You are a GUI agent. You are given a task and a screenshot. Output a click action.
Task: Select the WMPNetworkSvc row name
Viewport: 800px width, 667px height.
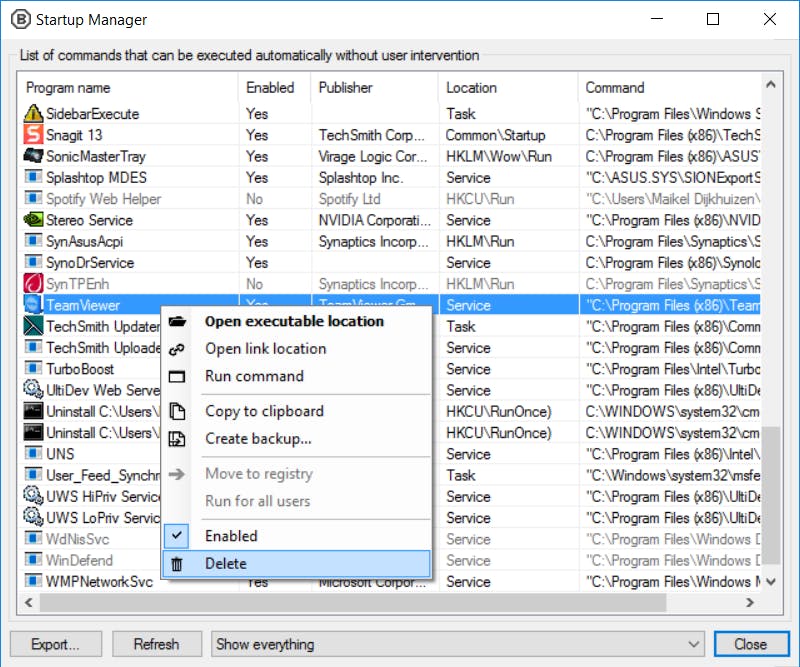click(99, 581)
